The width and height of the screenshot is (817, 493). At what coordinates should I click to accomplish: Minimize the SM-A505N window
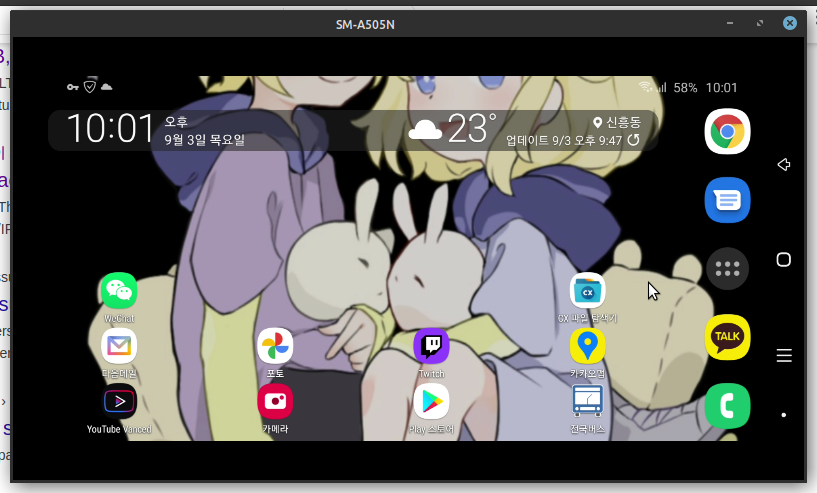point(730,23)
